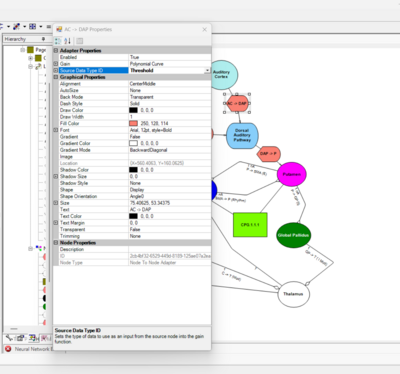Open the Threshold dropdown for Source Data Type ID
This screenshot has width=400, height=374.
coord(207,70)
